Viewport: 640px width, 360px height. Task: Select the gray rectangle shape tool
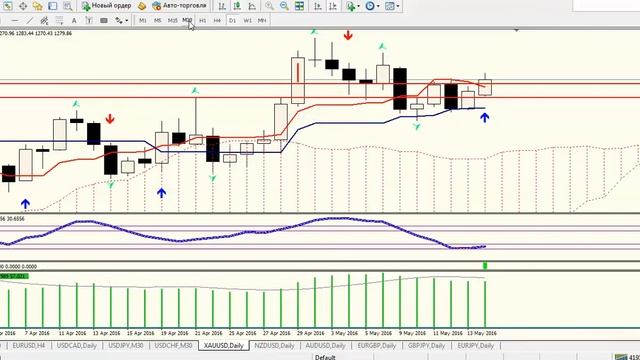click(x=104, y=20)
